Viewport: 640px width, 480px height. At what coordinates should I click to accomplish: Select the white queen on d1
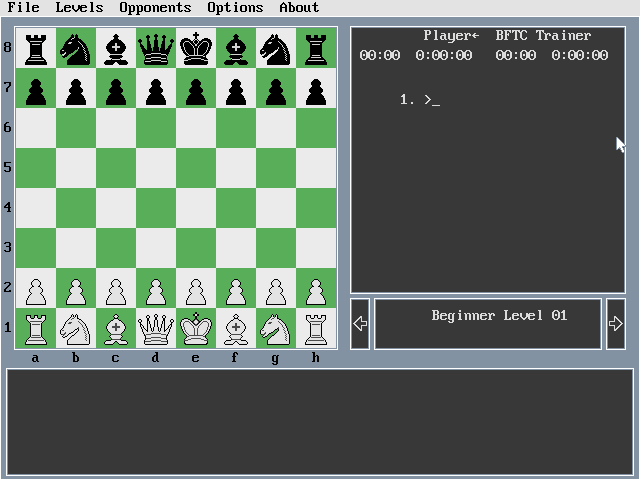pyautogui.click(x=156, y=328)
